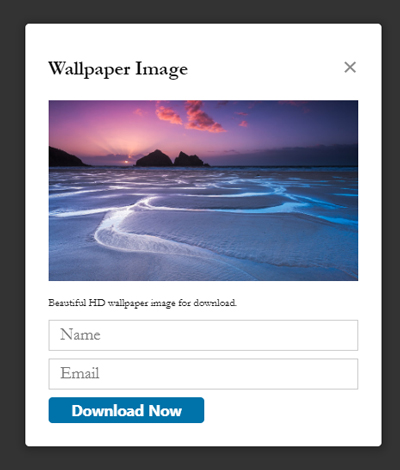Click the blue glowing water at image right
Viewport: 400px width, 470px height.
tap(333, 208)
